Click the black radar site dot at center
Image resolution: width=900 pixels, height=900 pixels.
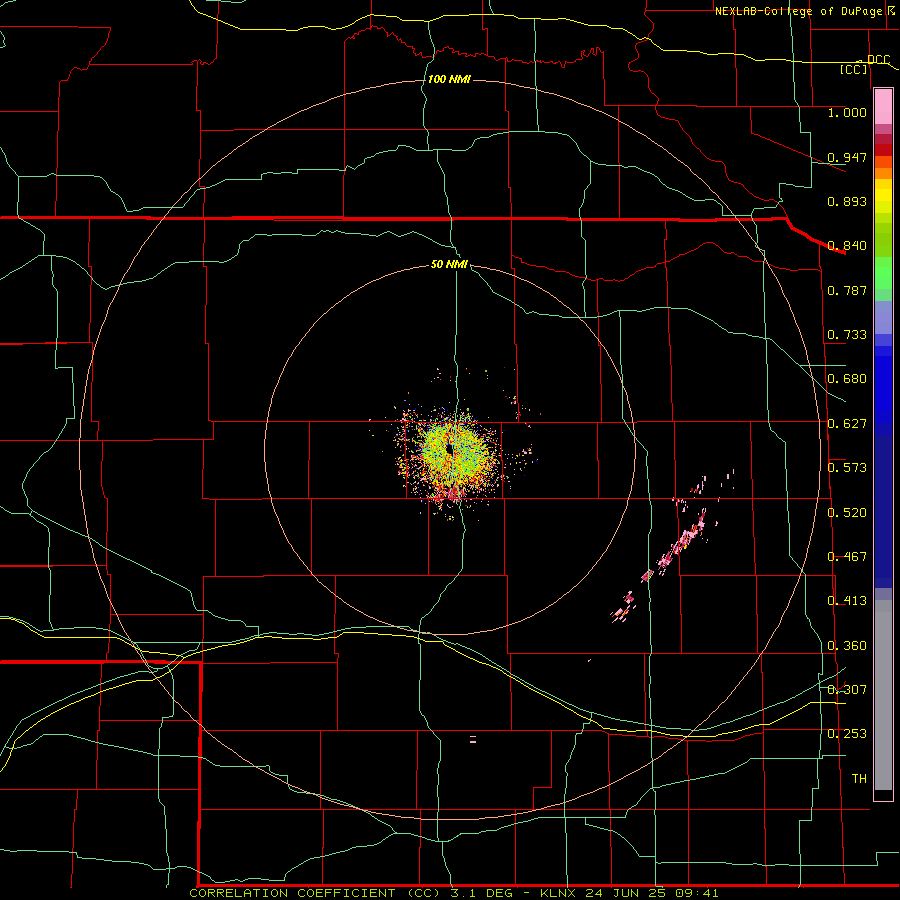(x=450, y=449)
